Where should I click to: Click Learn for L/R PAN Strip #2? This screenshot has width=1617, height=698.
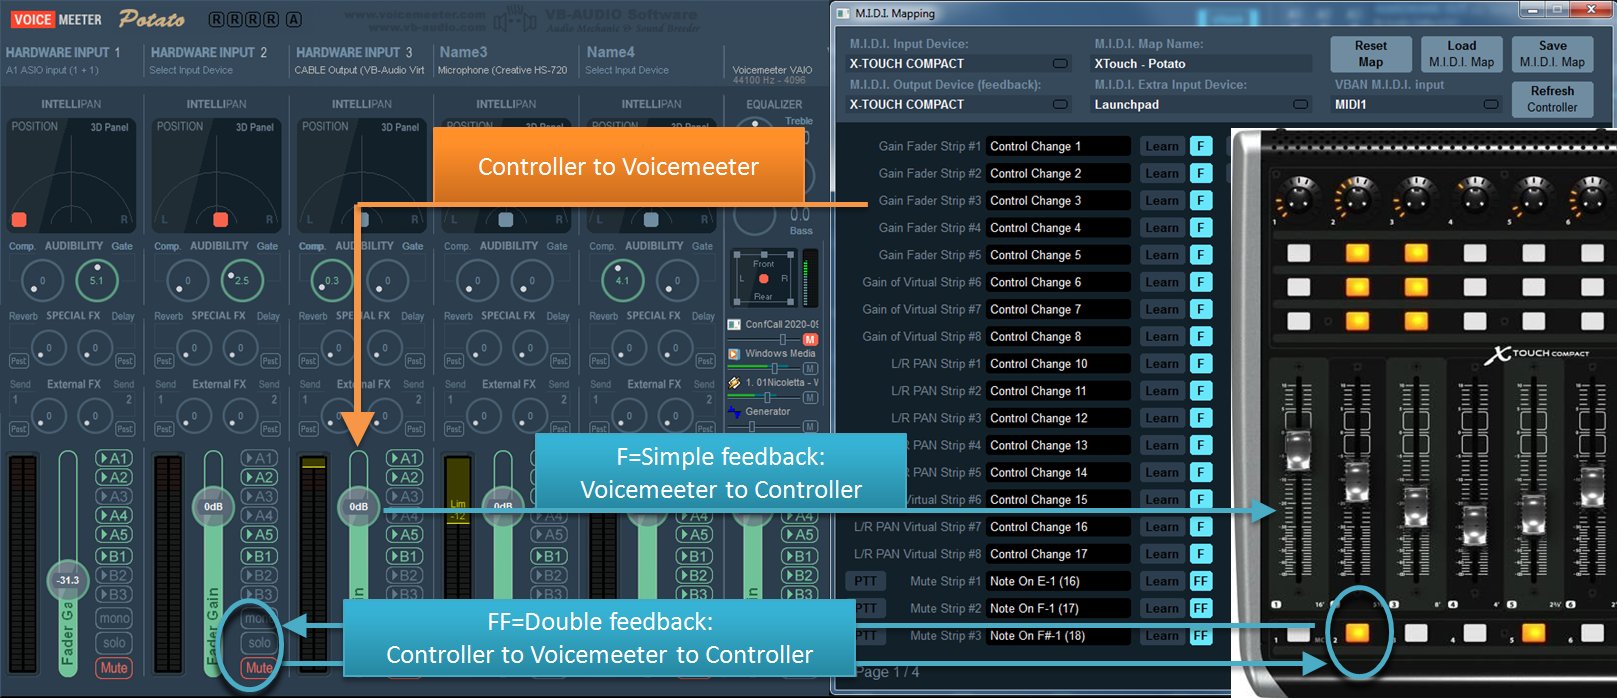click(x=1162, y=391)
